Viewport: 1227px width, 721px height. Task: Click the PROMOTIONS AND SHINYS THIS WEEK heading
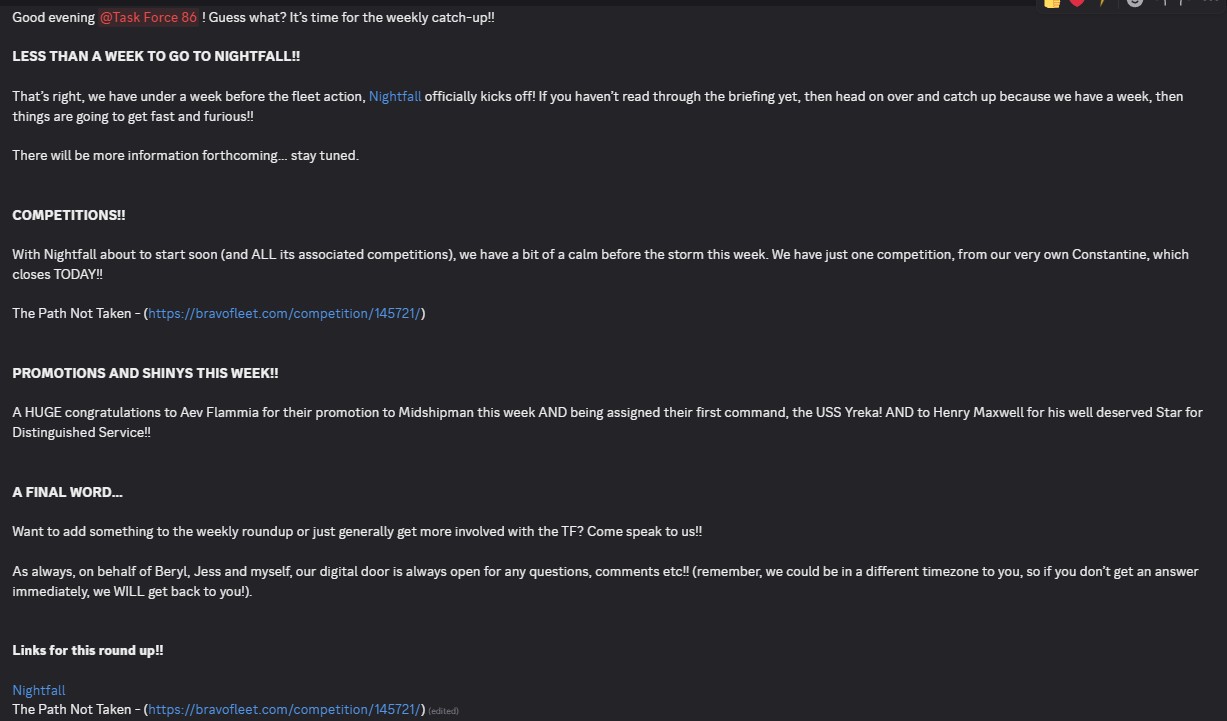click(x=145, y=373)
